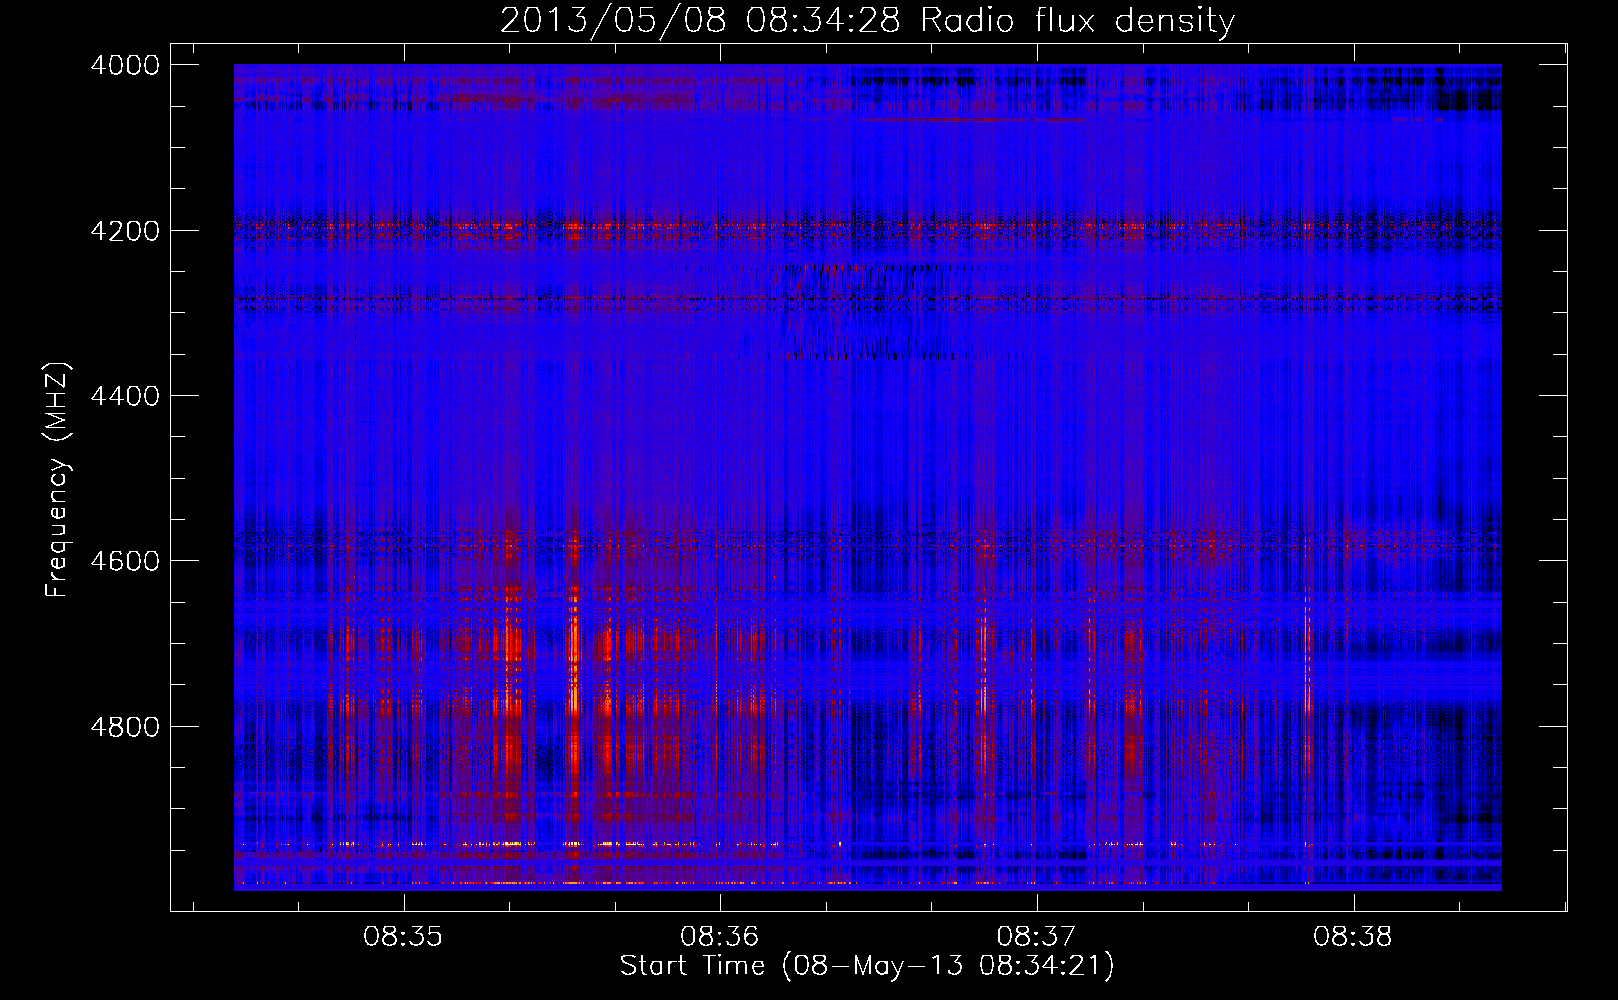
Task: Click the plot title '2013/05/08 08:34:28 Radio flux density'
Action: coord(867,20)
